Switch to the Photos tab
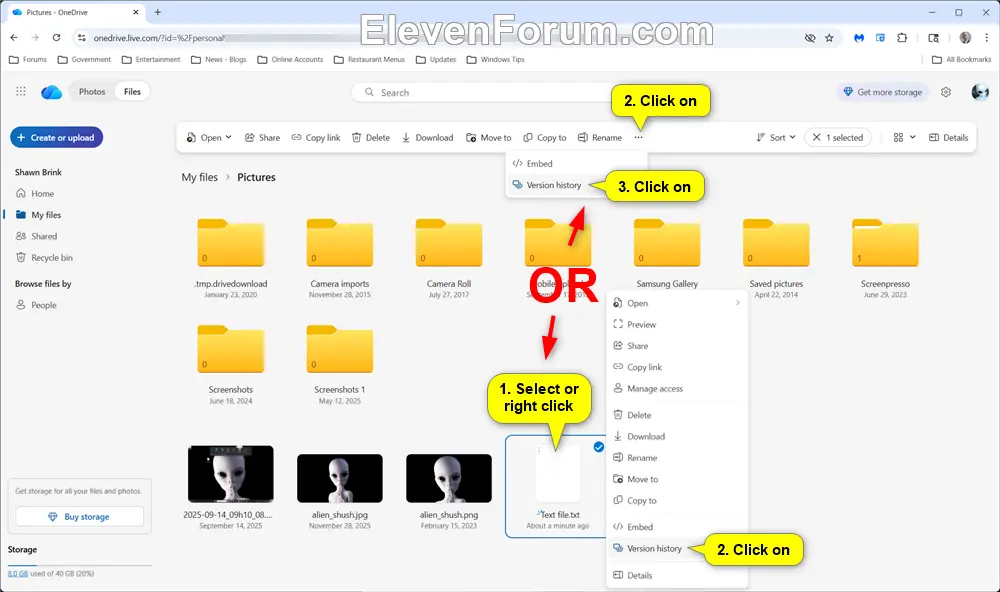 [x=92, y=92]
